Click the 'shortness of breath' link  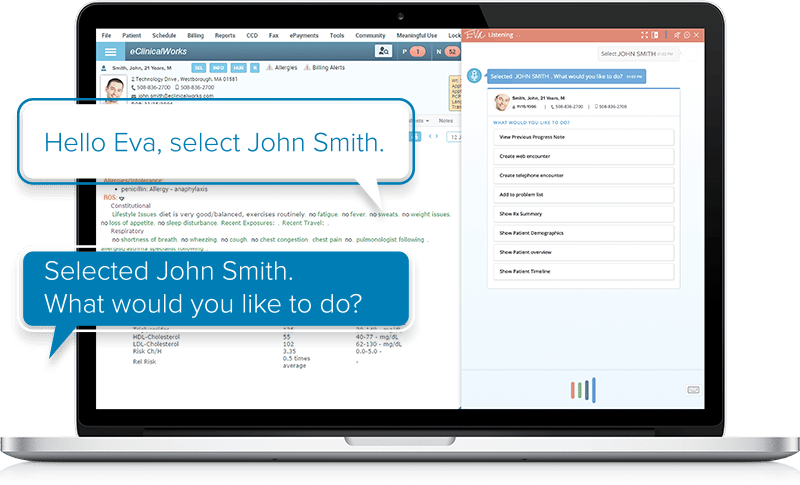[149, 240]
